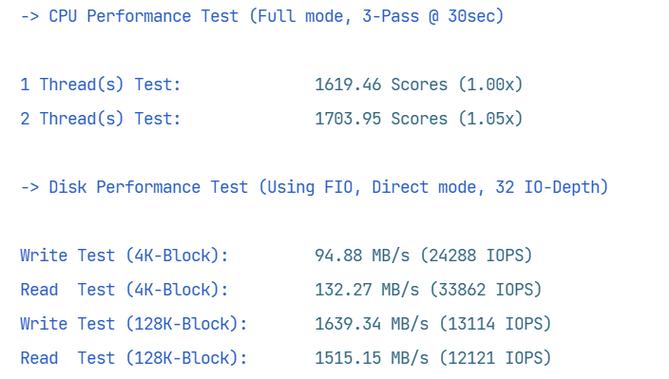Select the 1 Thread(s) Test label
669x379 pixels.
click(x=101, y=85)
